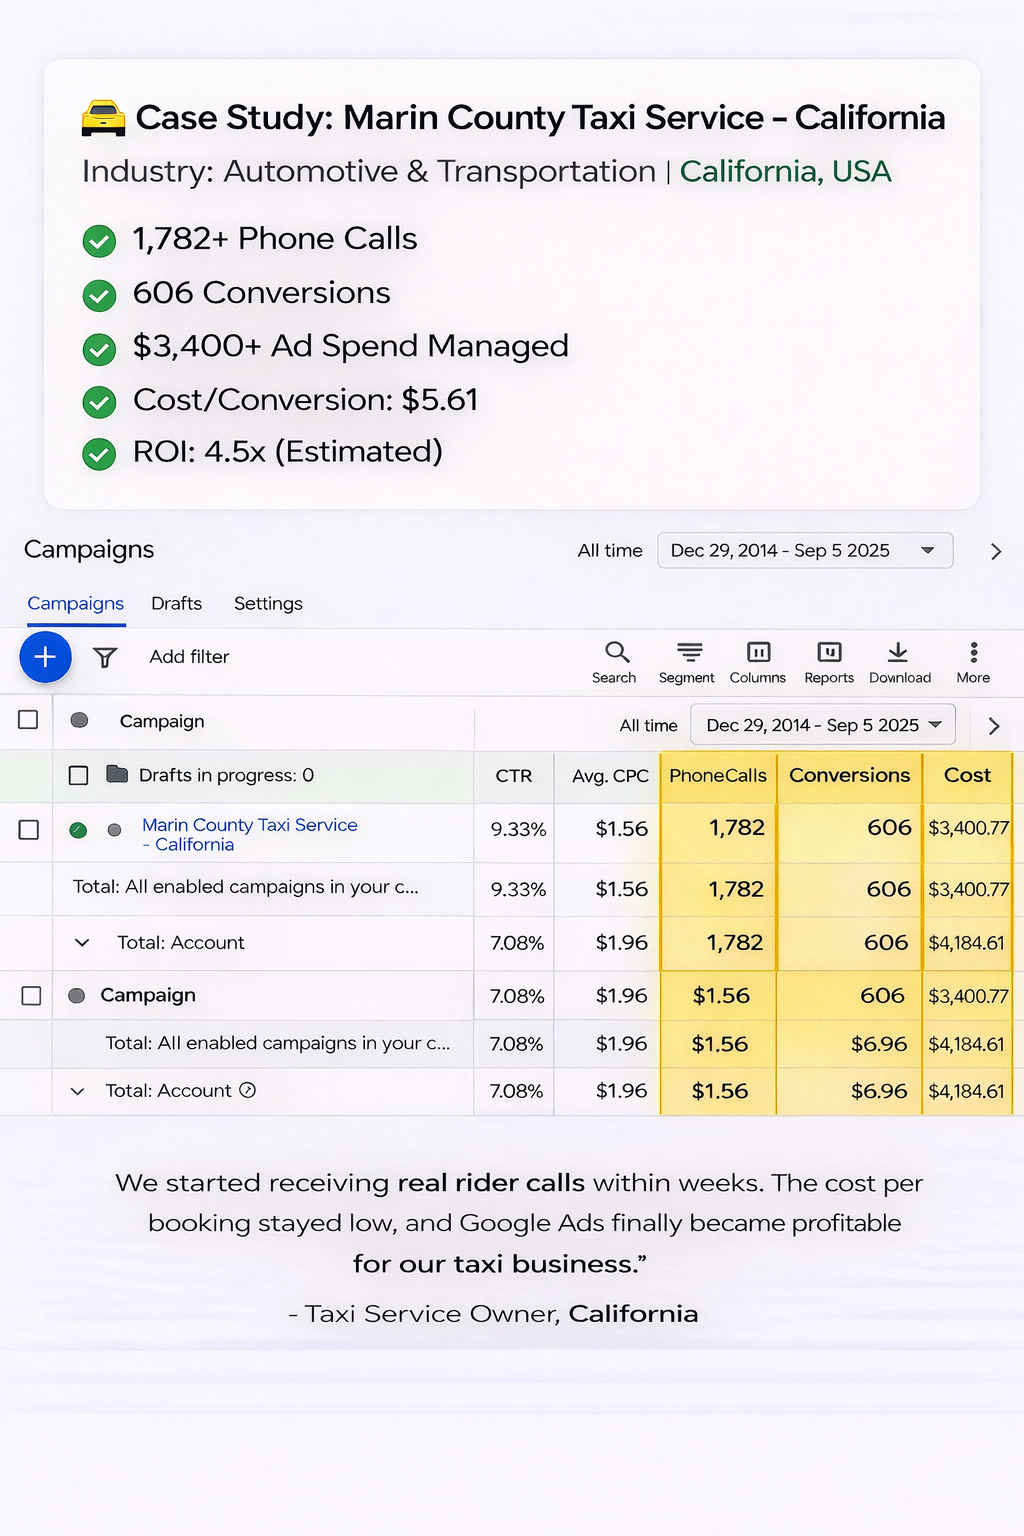This screenshot has height=1536, width=1024.
Task: Open the More options menu
Action: (x=973, y=653)
